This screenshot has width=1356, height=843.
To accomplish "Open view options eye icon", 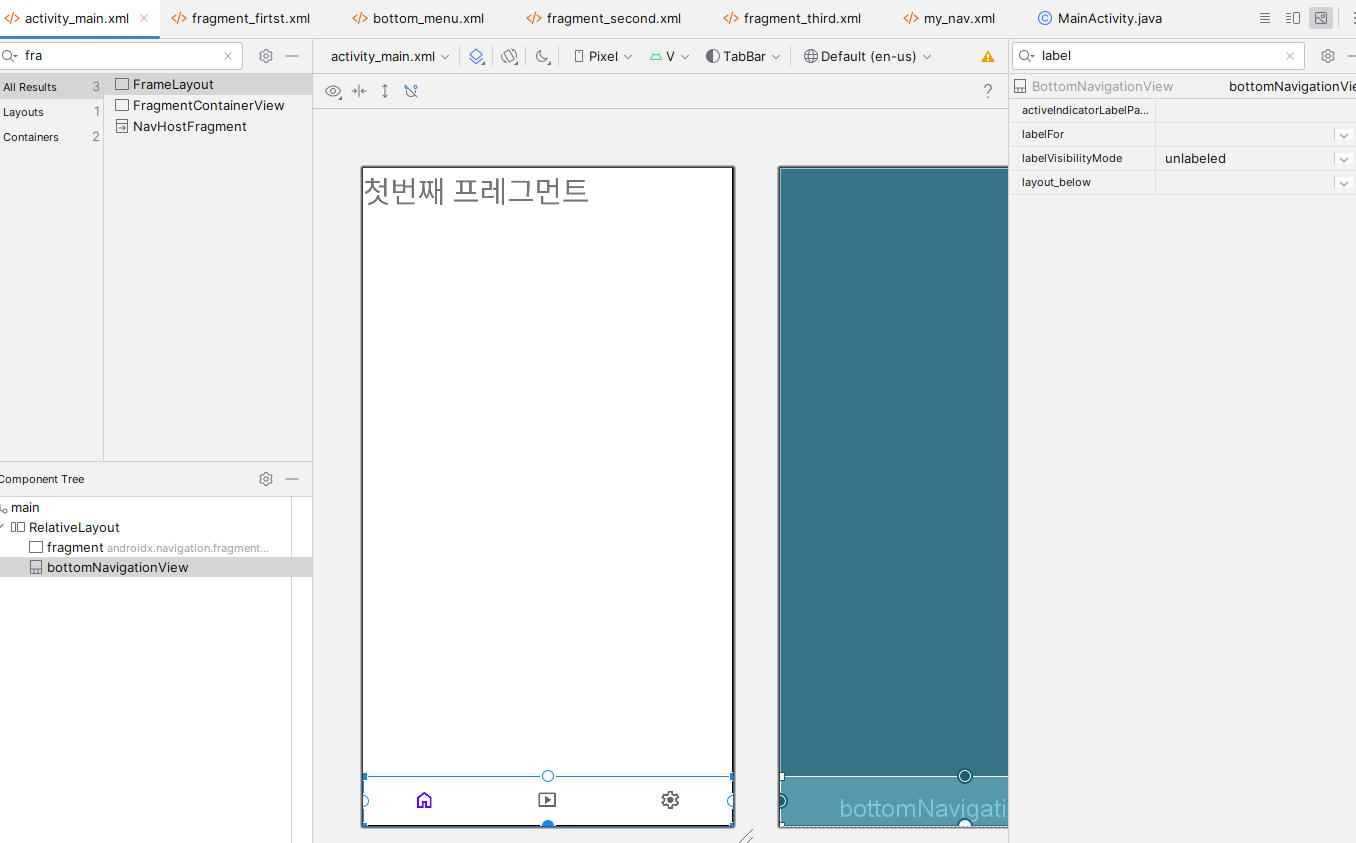I will click(x=334, y=91).
